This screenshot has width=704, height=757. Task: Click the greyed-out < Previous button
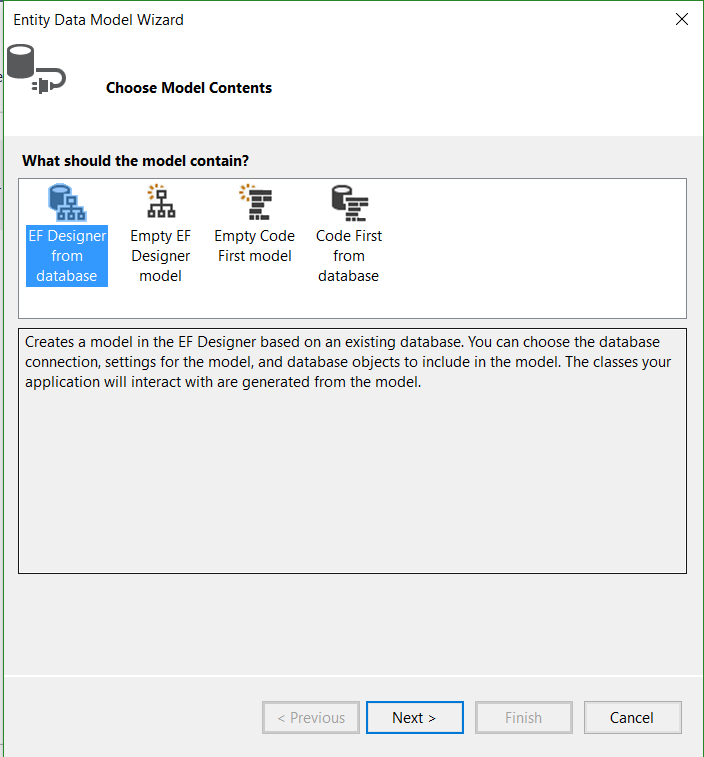pyautogui.click(x=311, y=717)
